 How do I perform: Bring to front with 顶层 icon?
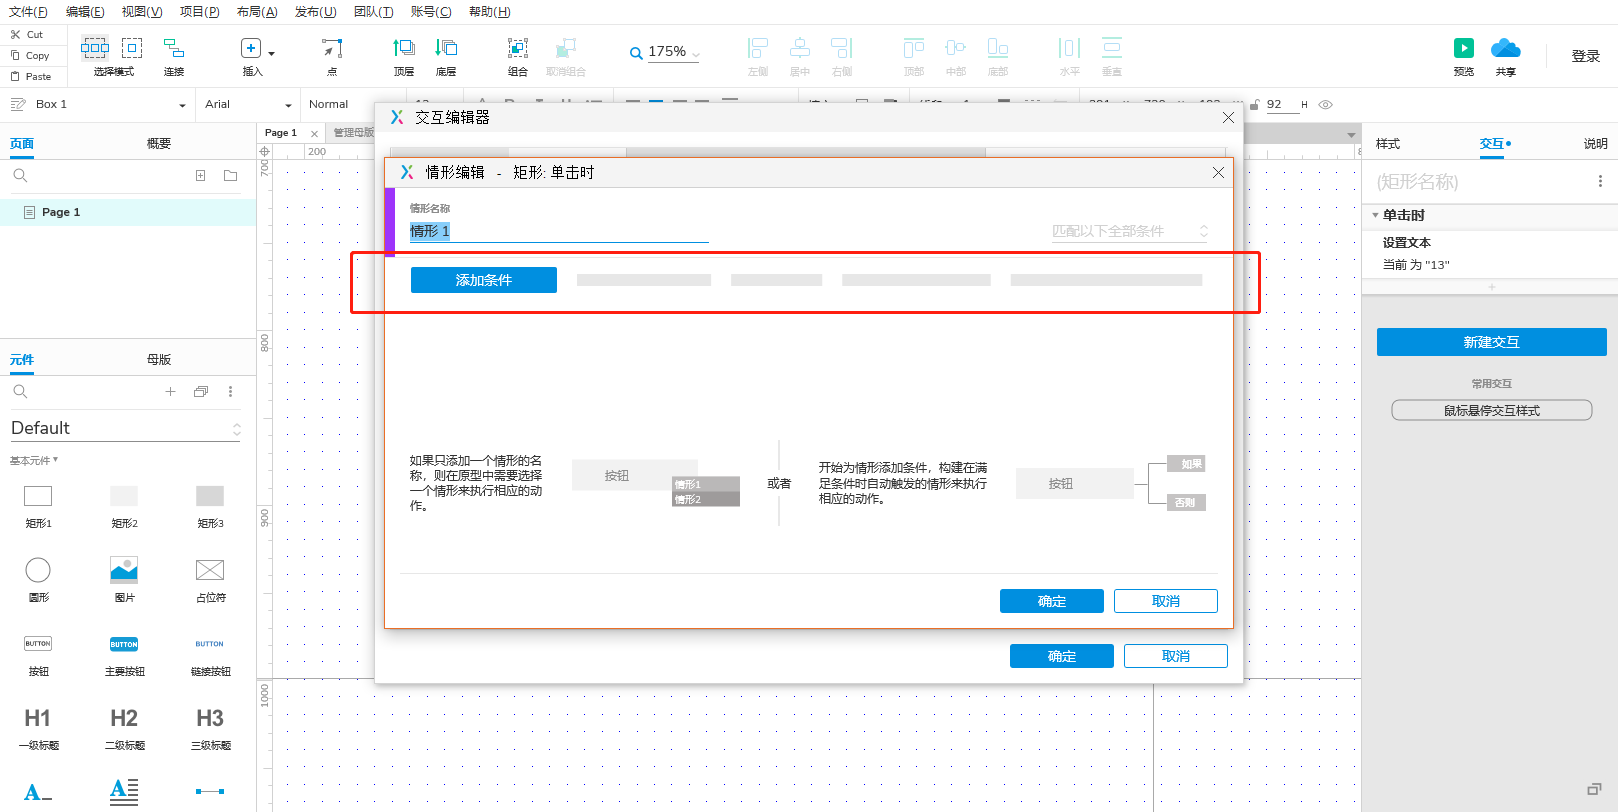coord(404,48)
